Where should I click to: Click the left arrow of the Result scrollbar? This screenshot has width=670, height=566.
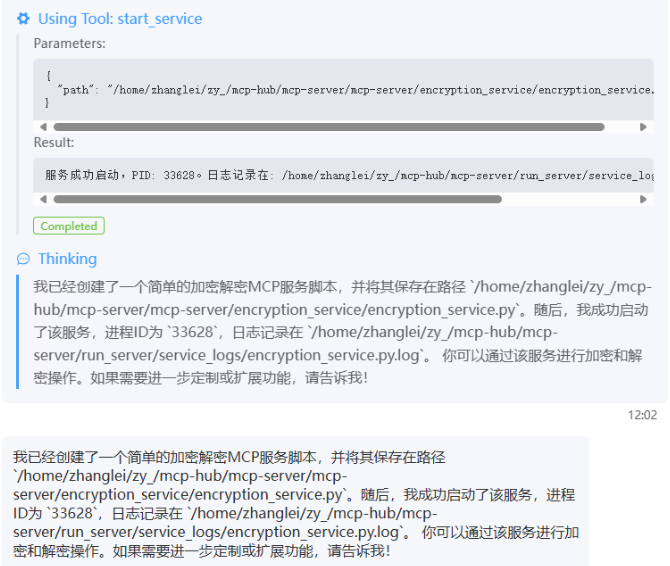tap(43, 199)
